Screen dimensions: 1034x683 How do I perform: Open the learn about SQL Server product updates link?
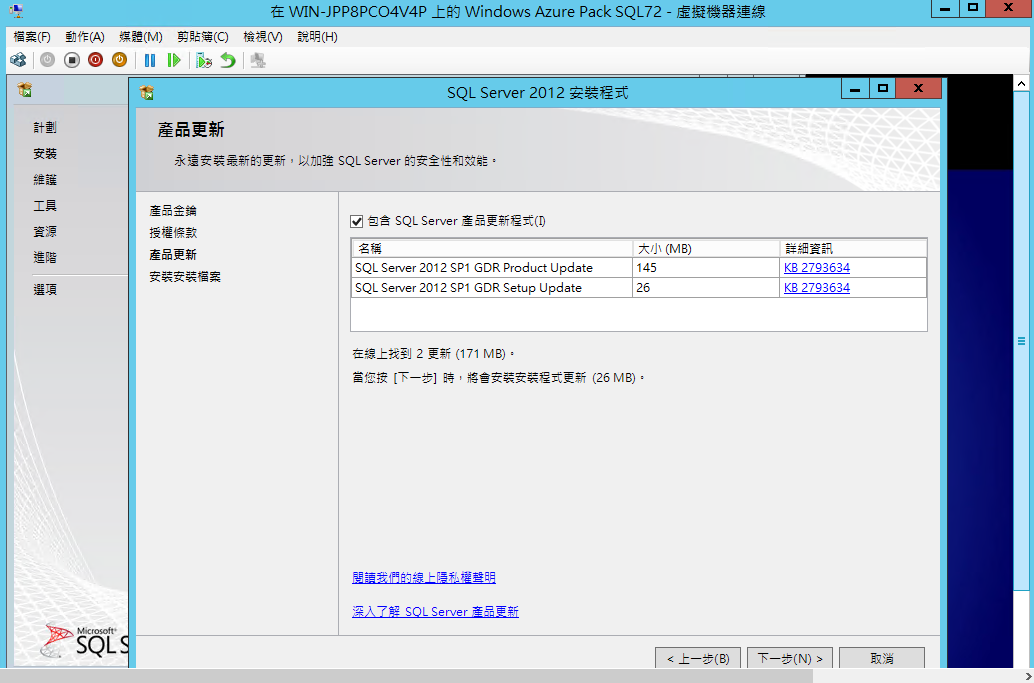pyautogui.click(x=435, y=612)
